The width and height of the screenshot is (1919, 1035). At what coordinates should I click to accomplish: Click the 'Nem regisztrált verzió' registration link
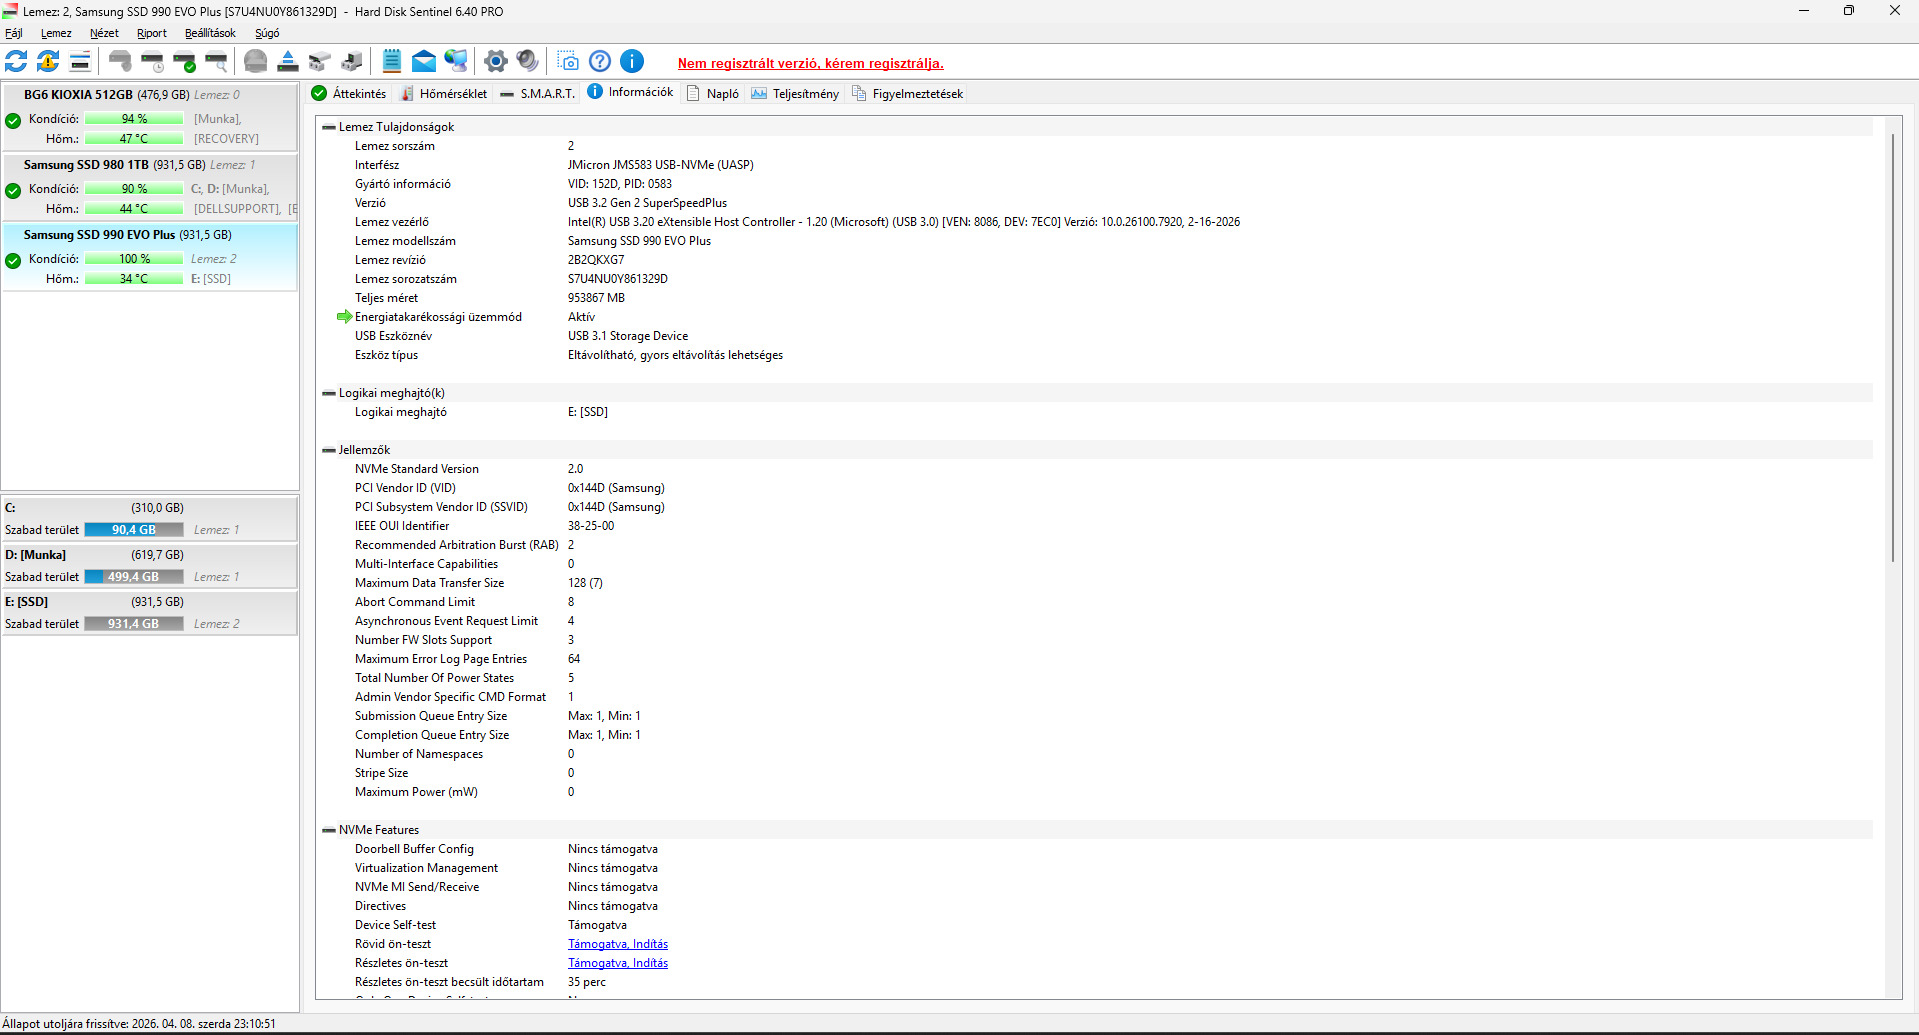click(811, 63)
